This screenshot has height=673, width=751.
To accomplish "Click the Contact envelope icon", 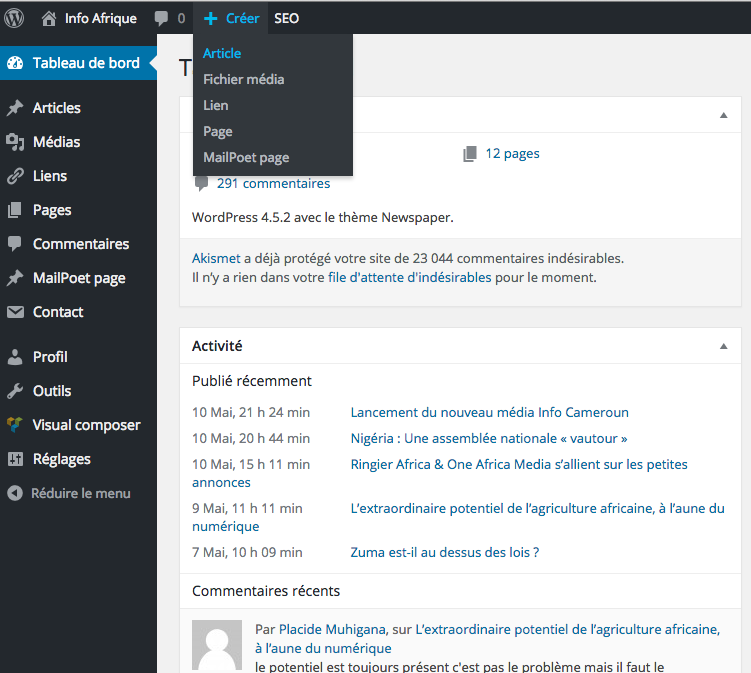I will coord(15,312).
